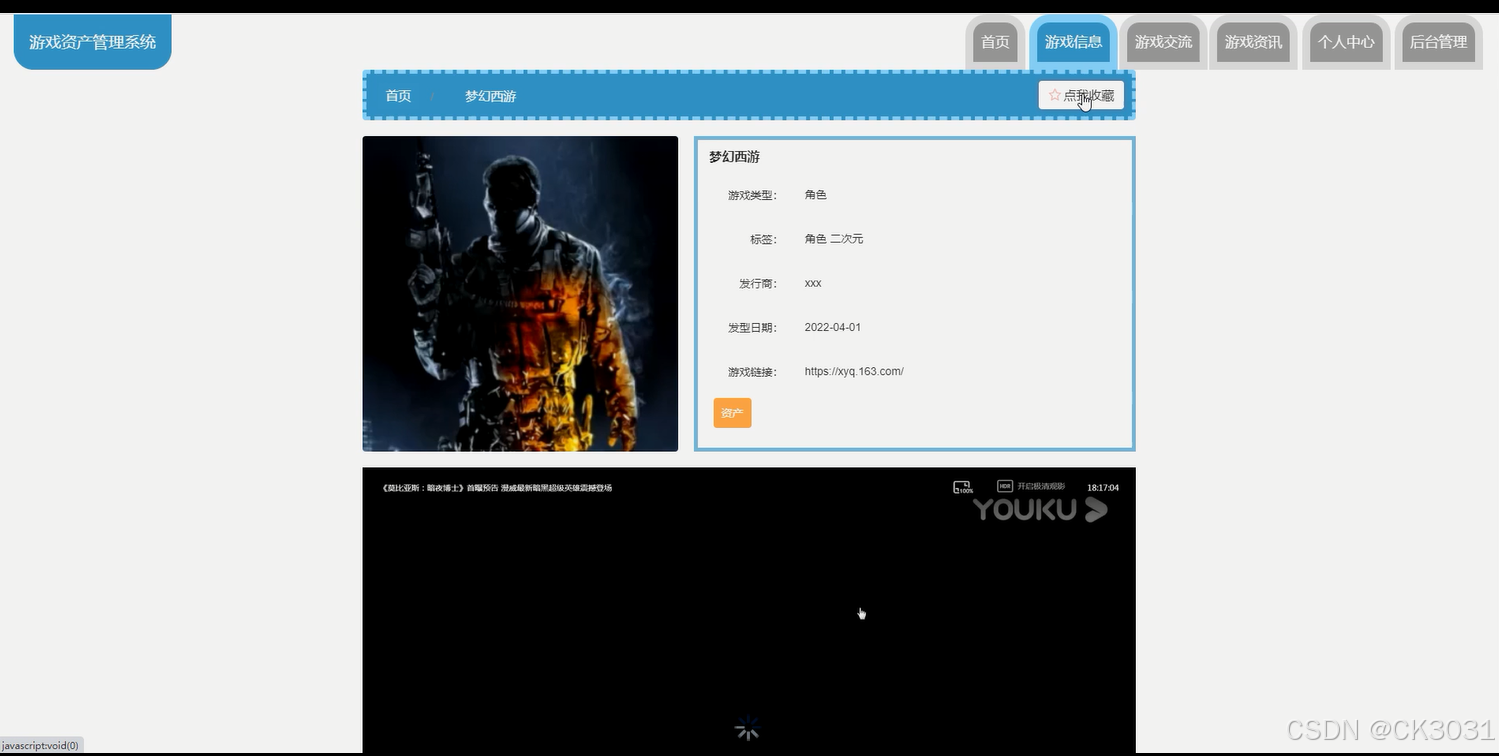
Task: Click the loading spinner in the video
Action: (x=747, y=729)
